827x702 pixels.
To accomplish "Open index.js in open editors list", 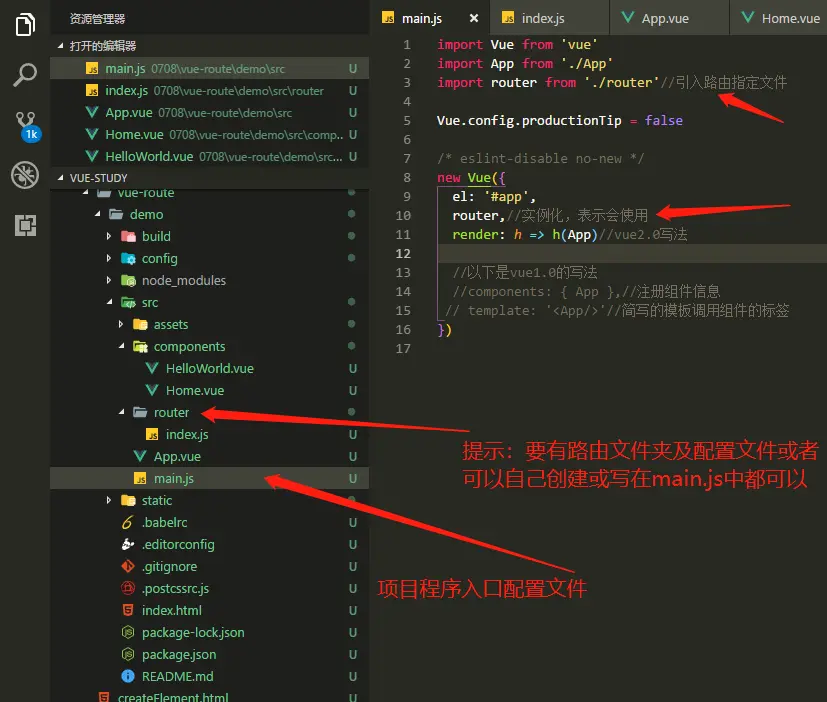I will tap(209, 91).
